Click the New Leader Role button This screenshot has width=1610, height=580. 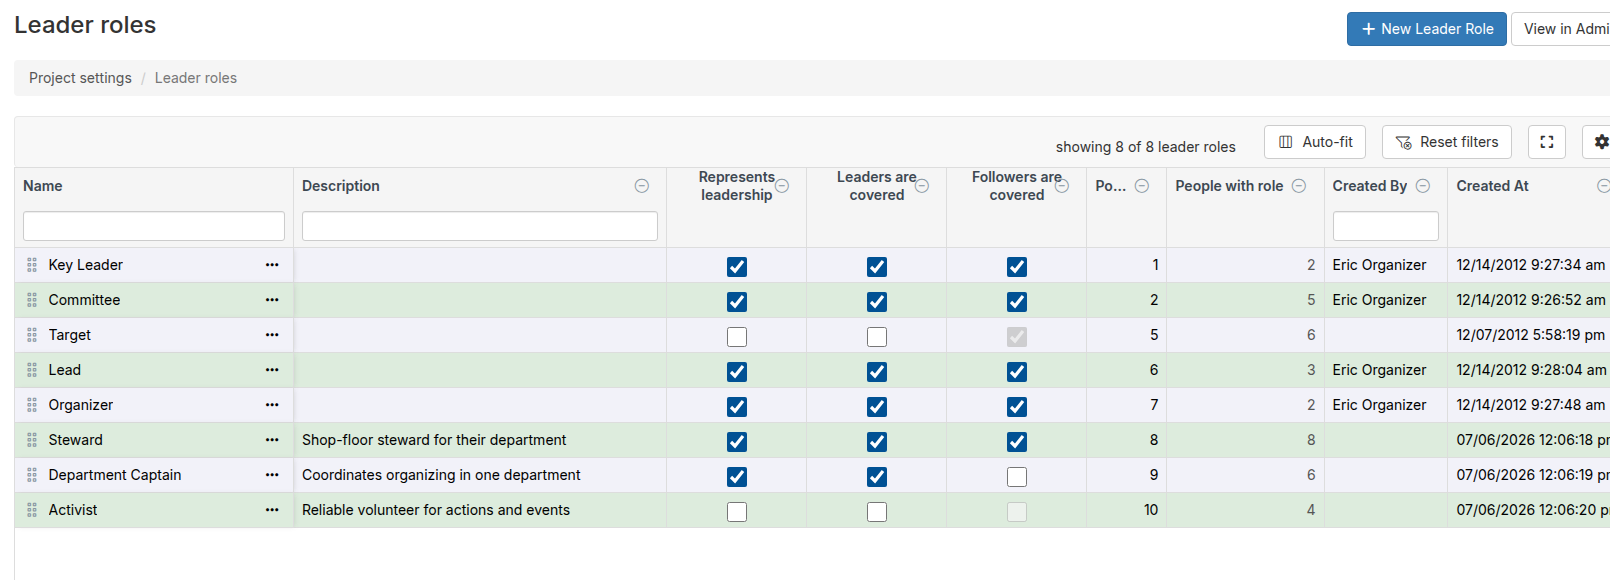tap(1426, 29)
